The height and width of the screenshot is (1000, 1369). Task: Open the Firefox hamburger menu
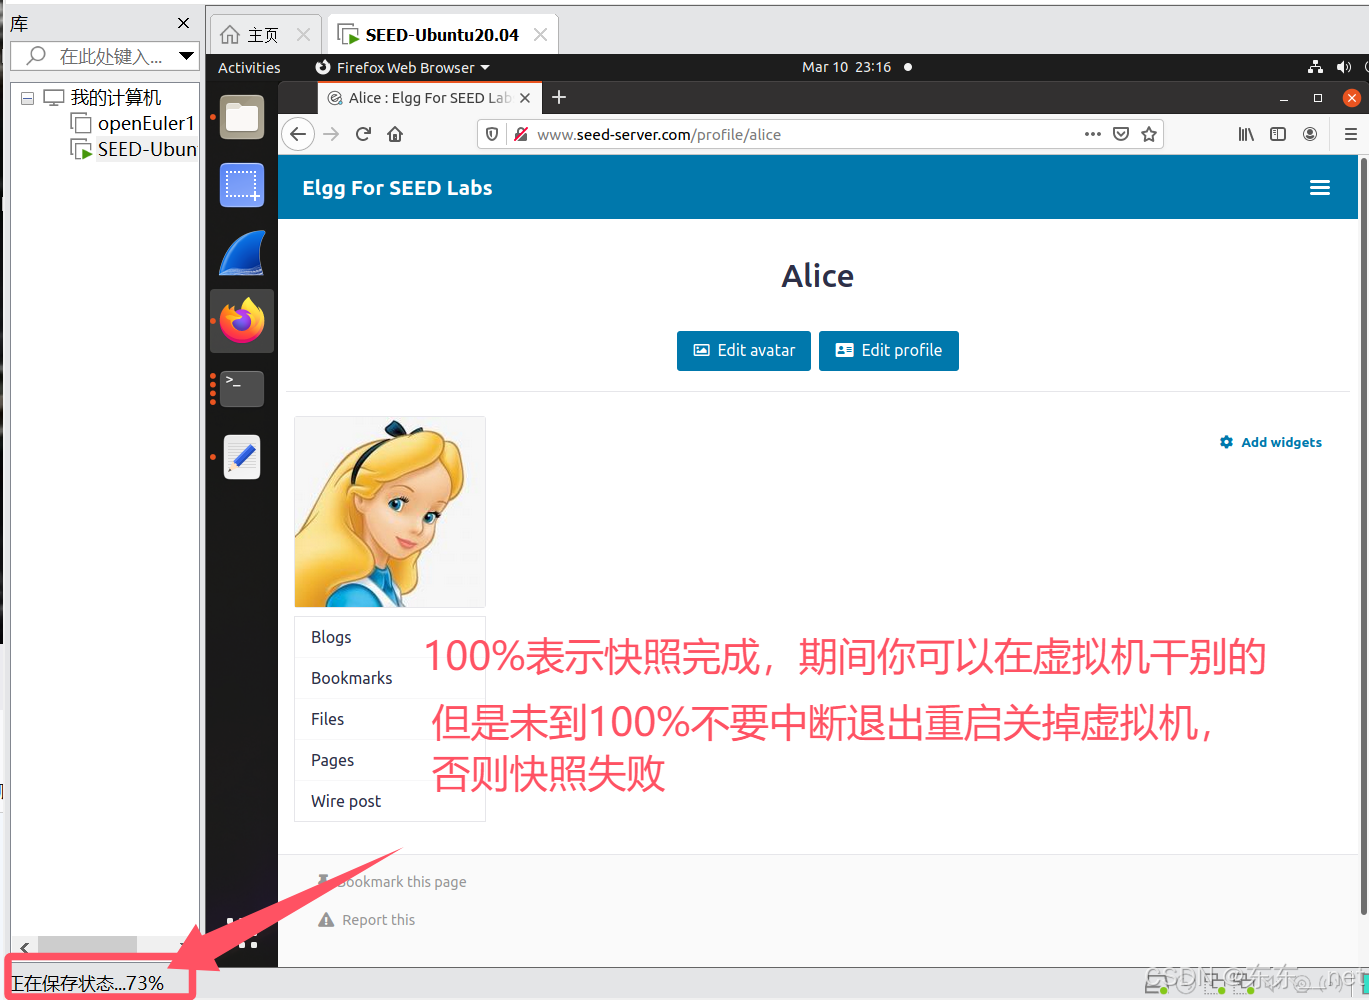1350,134
